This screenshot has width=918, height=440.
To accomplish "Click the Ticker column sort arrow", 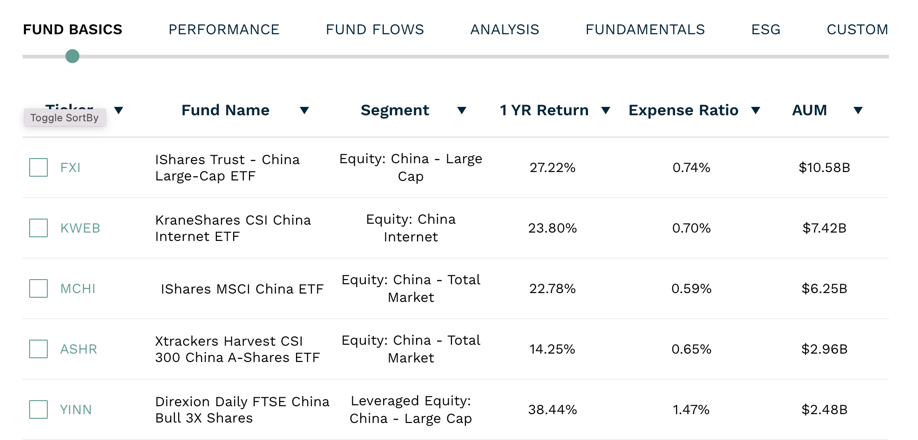I will coord(119,110).
